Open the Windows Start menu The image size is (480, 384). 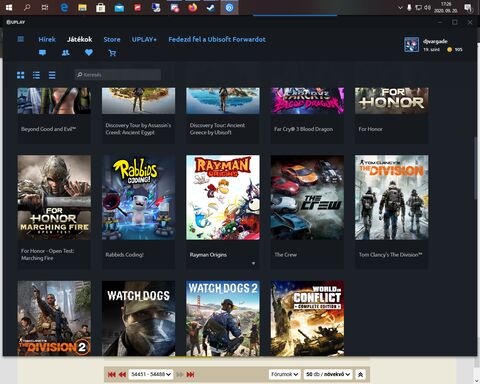9,7
